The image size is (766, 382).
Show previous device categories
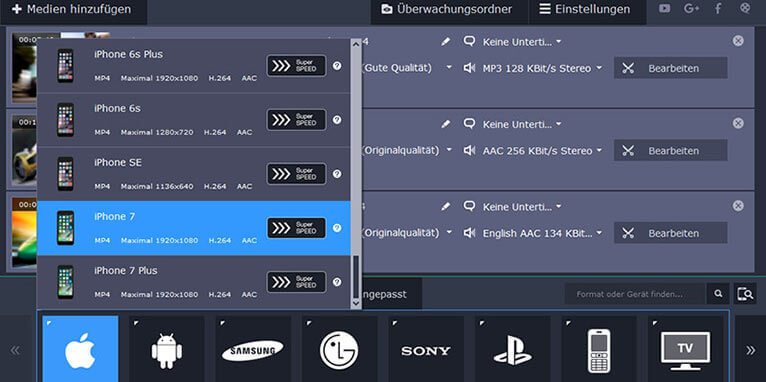[15, 350]
